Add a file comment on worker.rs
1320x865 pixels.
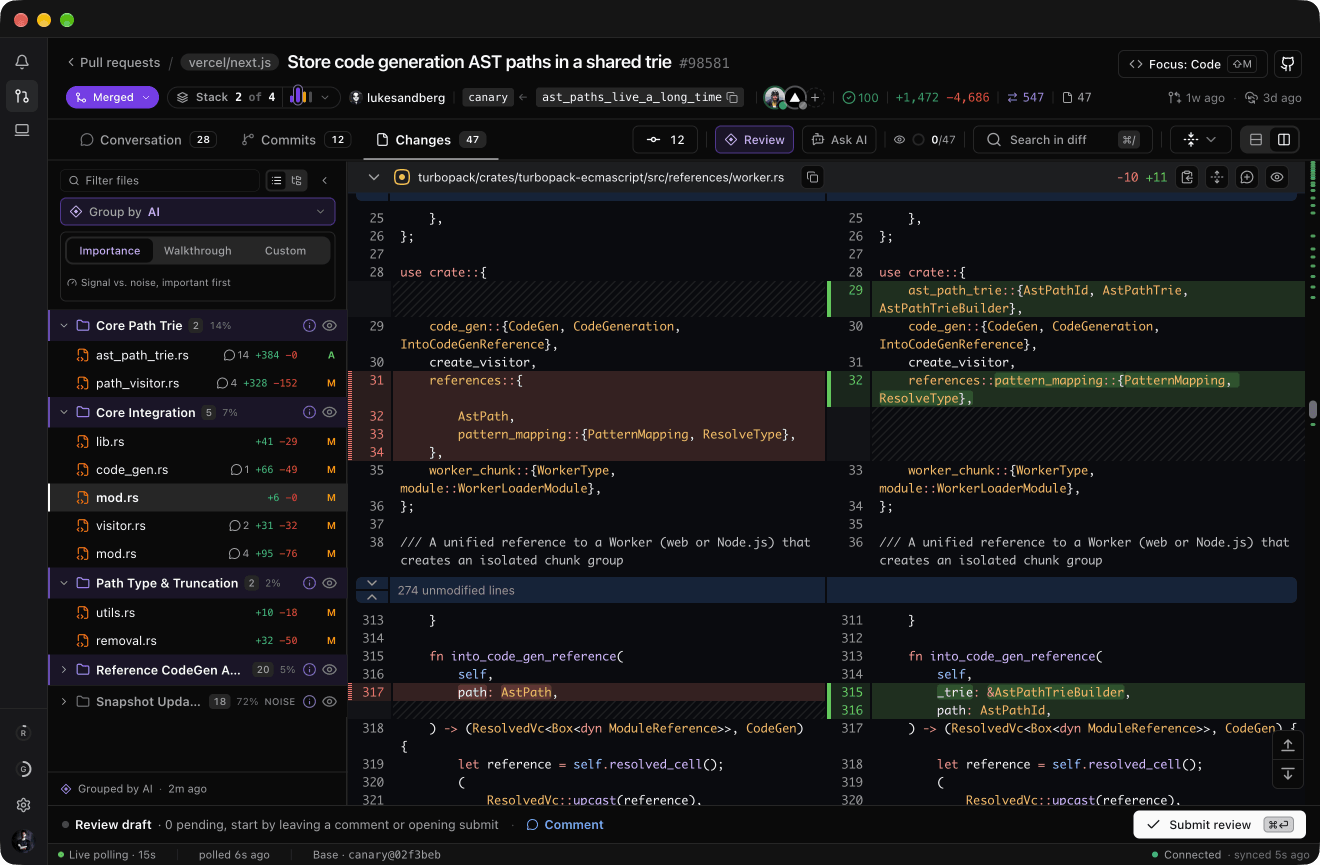pyautogui.click(x=1247, y=177)
